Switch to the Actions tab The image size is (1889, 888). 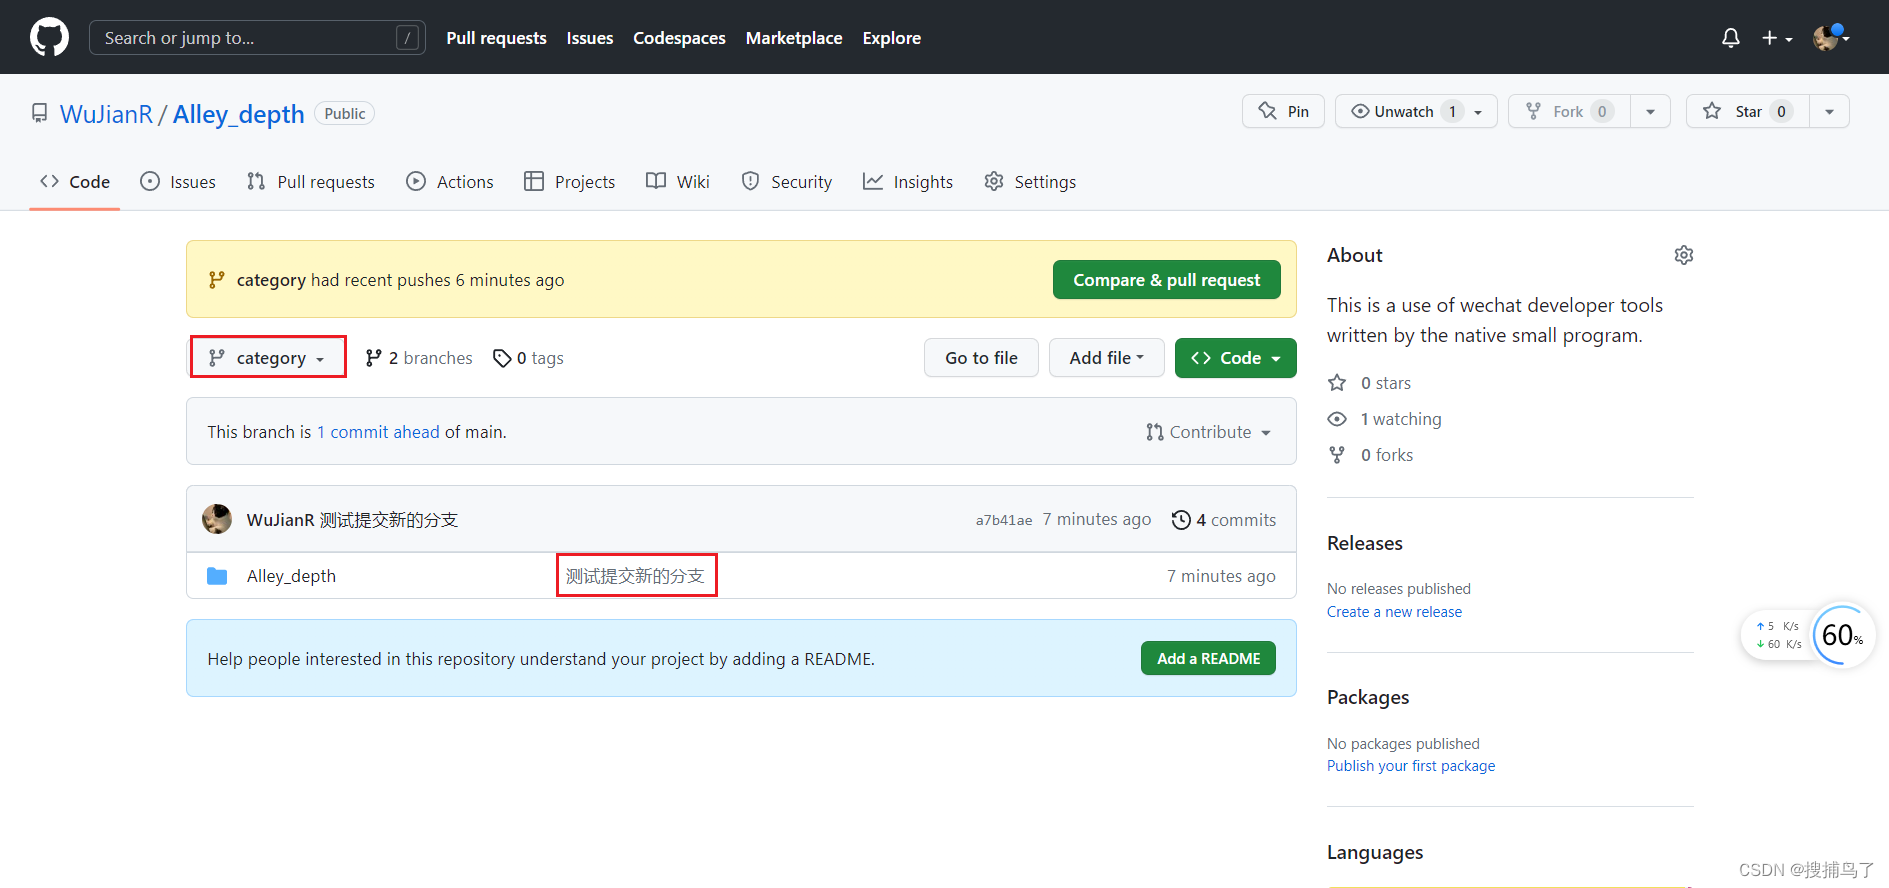coord(450,182)
